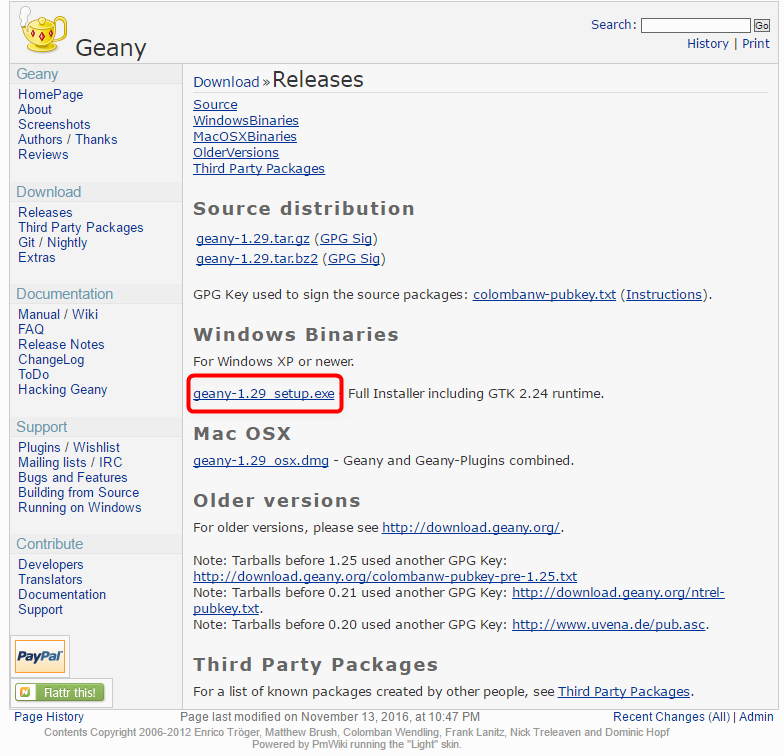Open Release Notes in Documentation

[61, 345]
